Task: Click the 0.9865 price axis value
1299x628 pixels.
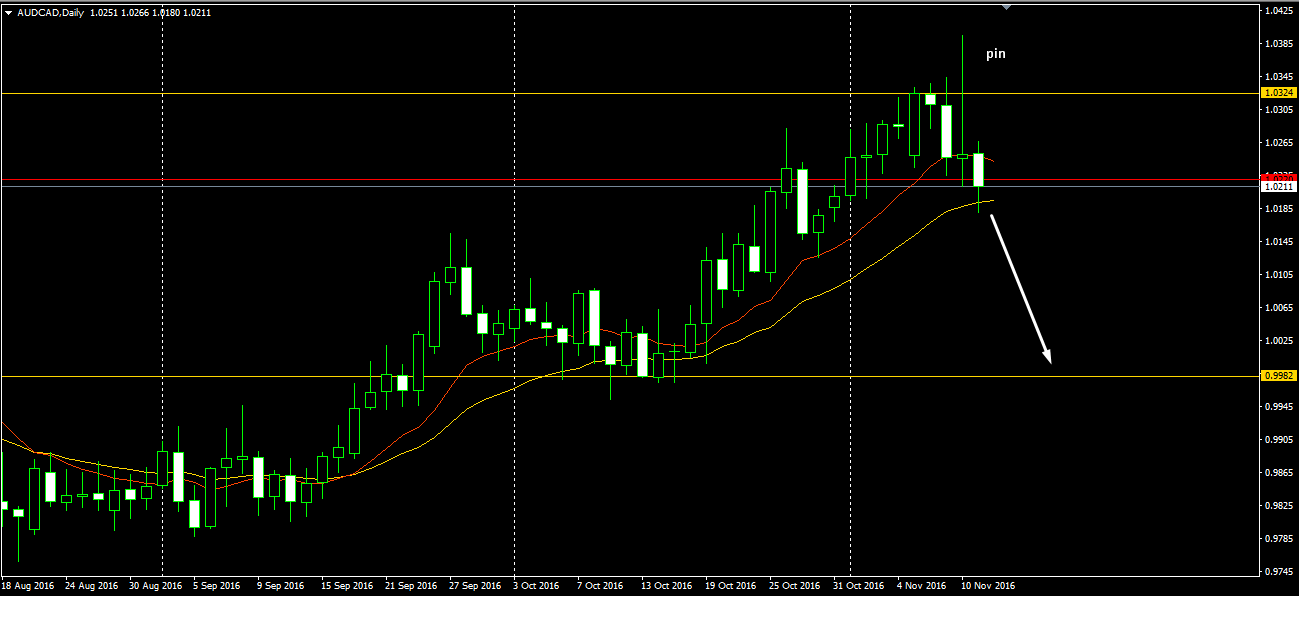Action: tap(1279, 473)
